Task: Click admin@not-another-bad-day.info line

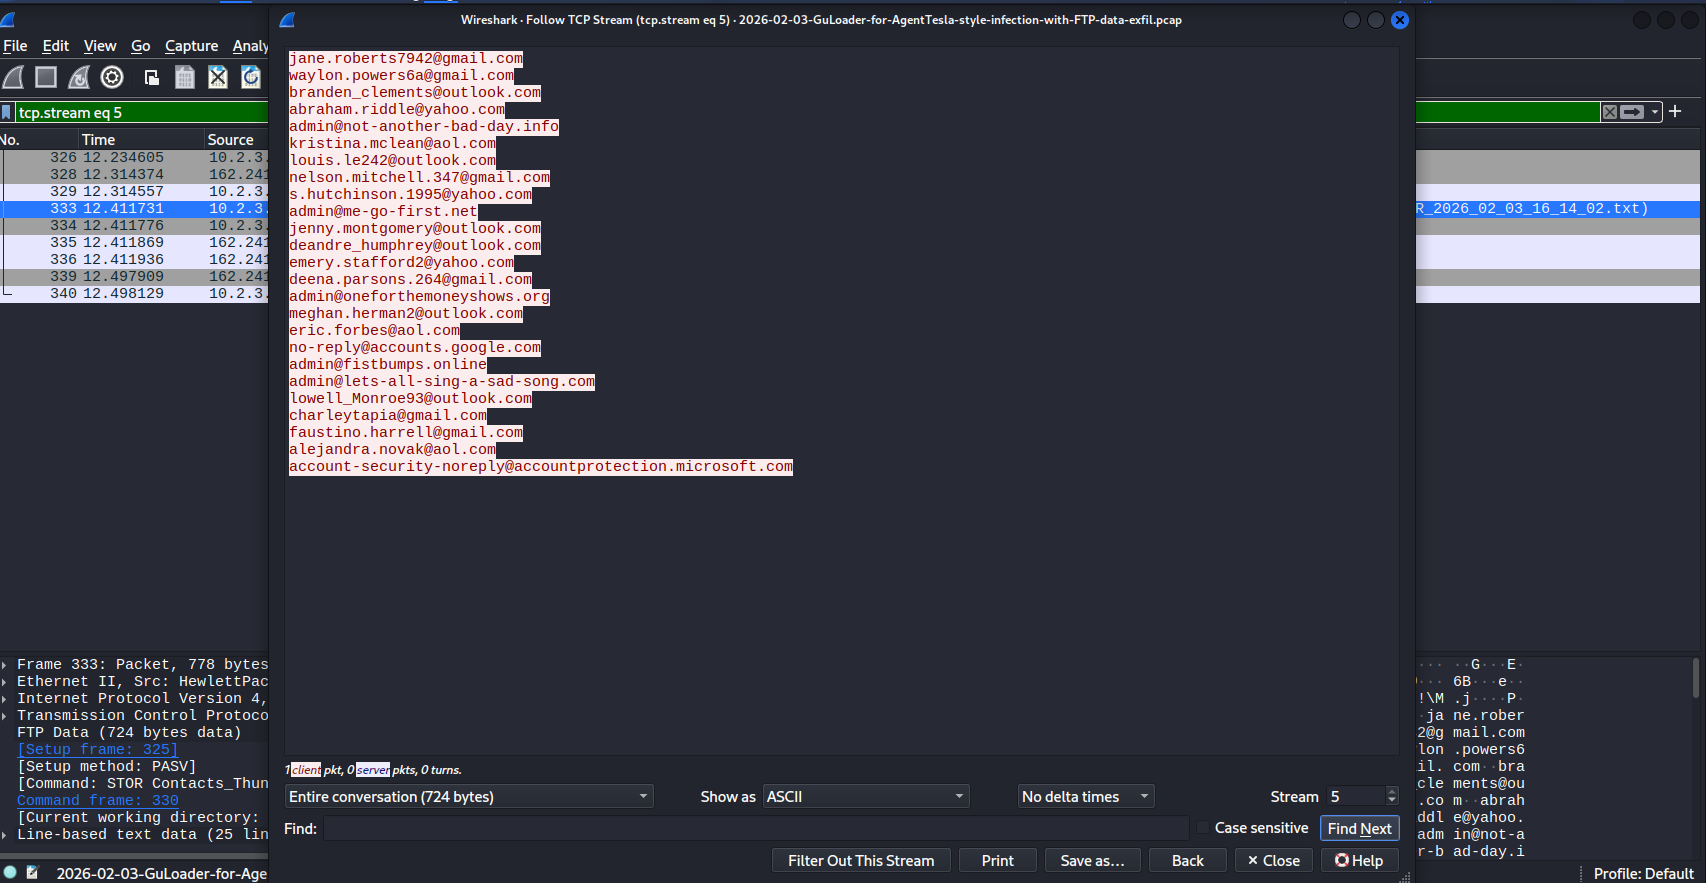Action: coord(424,127)
